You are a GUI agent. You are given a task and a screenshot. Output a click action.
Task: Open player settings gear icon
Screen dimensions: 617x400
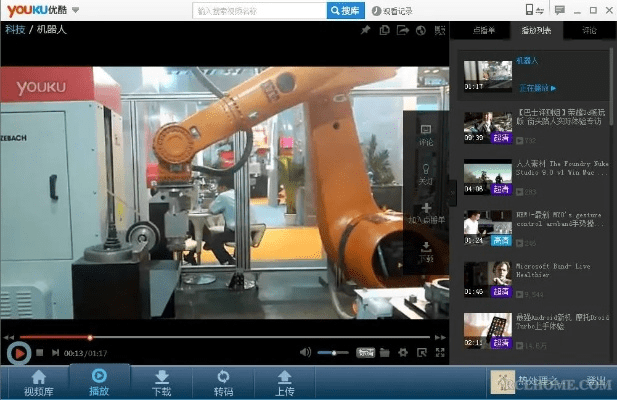pos(402,352)
